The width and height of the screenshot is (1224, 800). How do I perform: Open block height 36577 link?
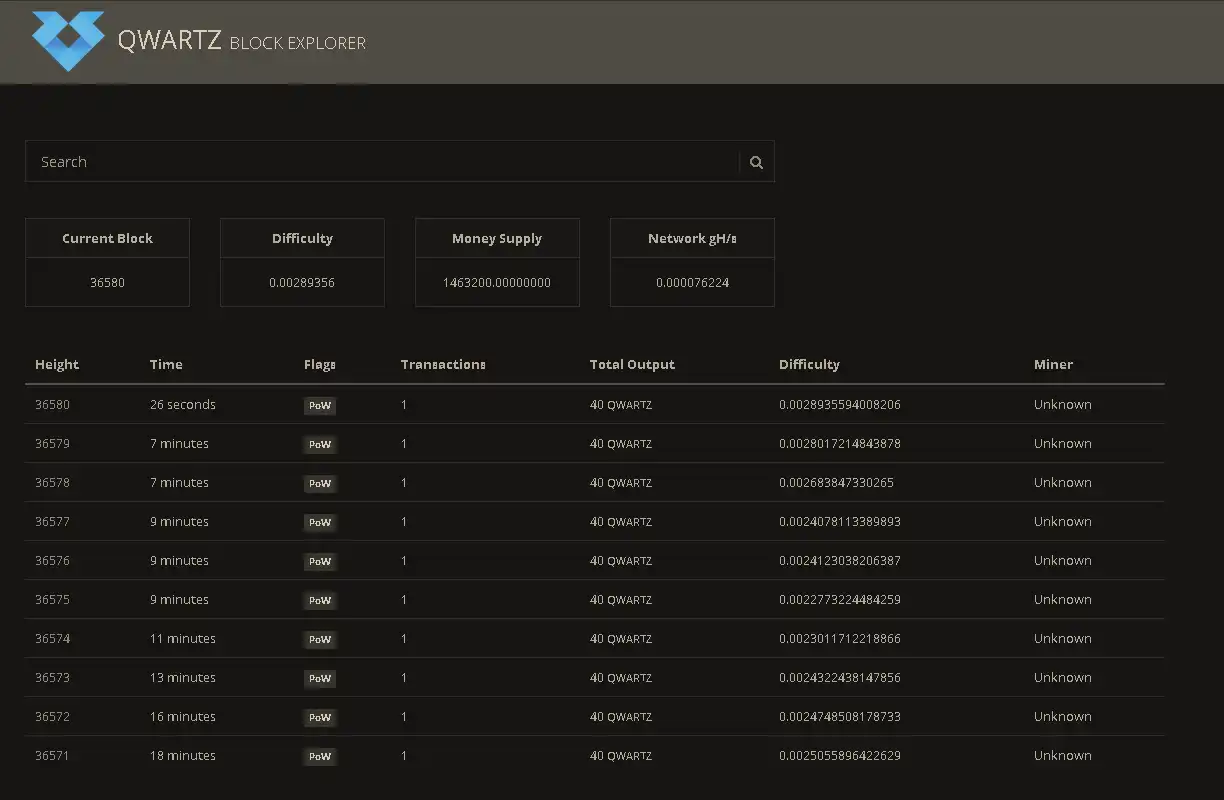52,522
